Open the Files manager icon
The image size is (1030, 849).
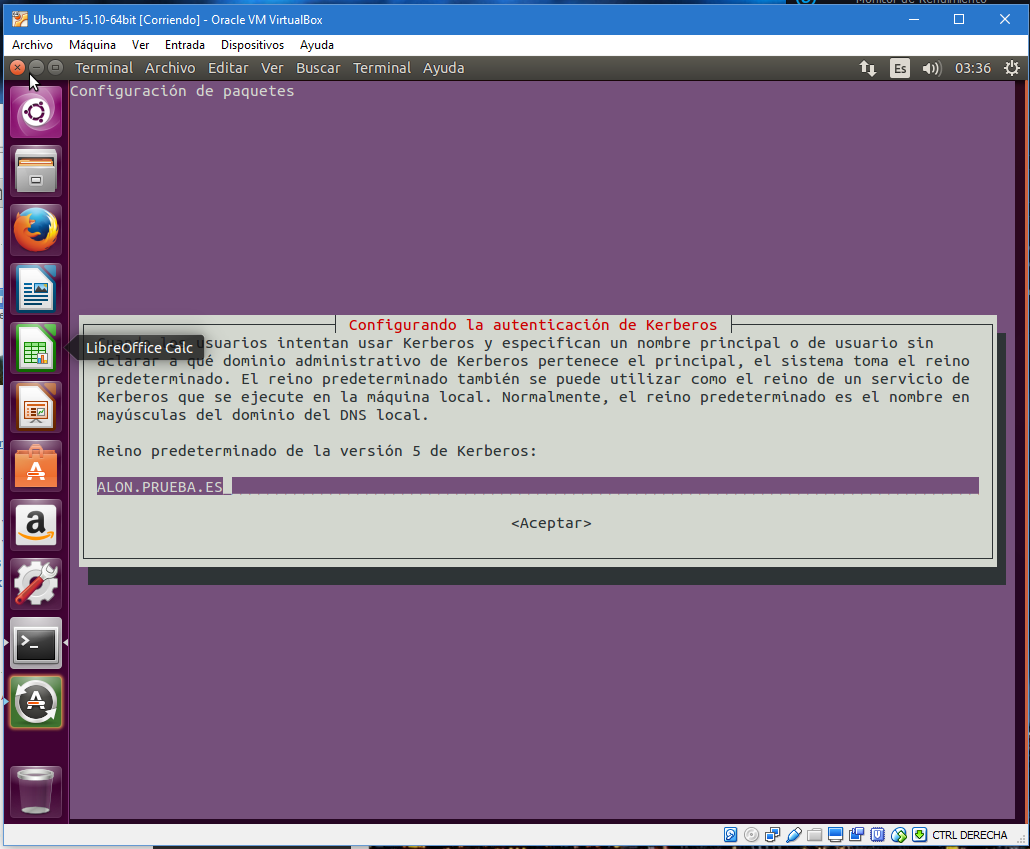pyautogui.click(x=36, y=171)
